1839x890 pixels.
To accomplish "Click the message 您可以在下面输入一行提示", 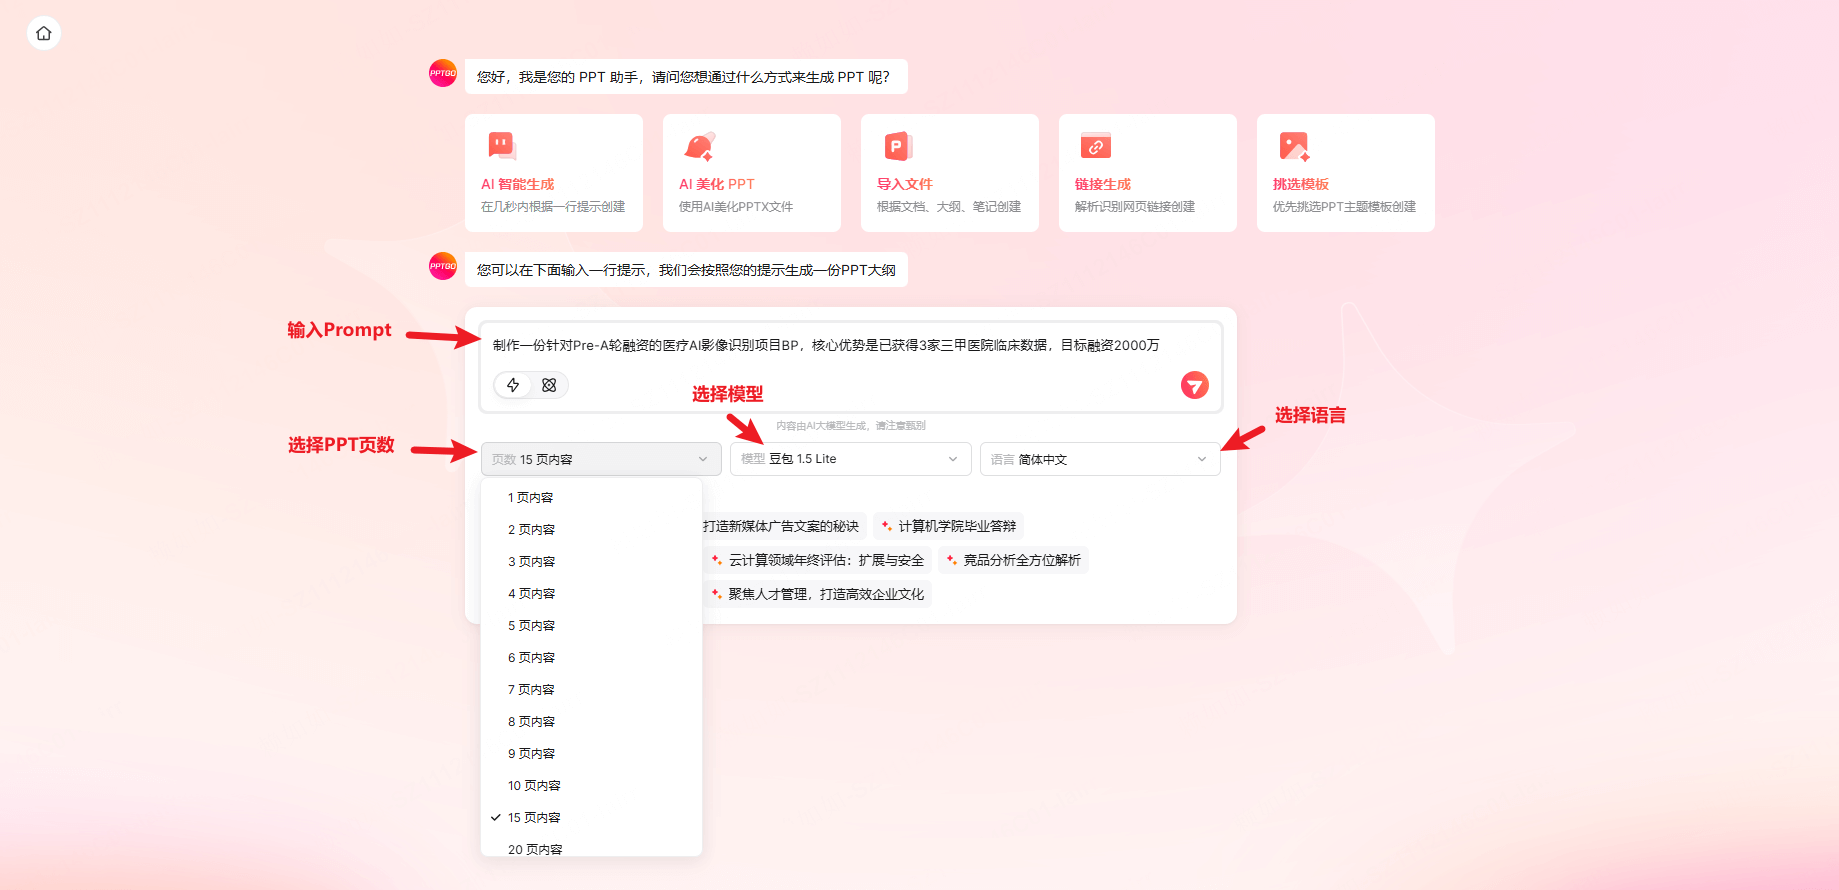I will [686, 270].
